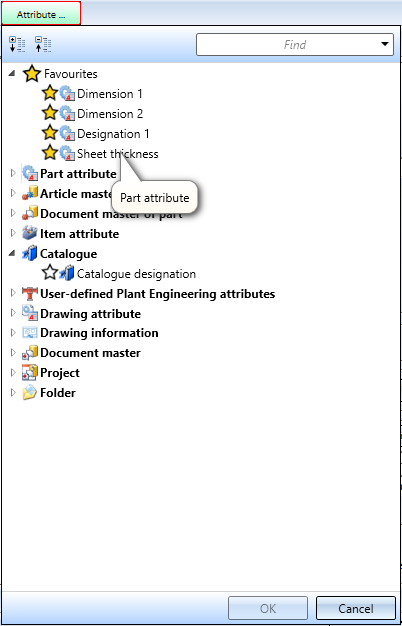Click the Catalogue blue book icon
402x626 pixels.
(30, 254)
